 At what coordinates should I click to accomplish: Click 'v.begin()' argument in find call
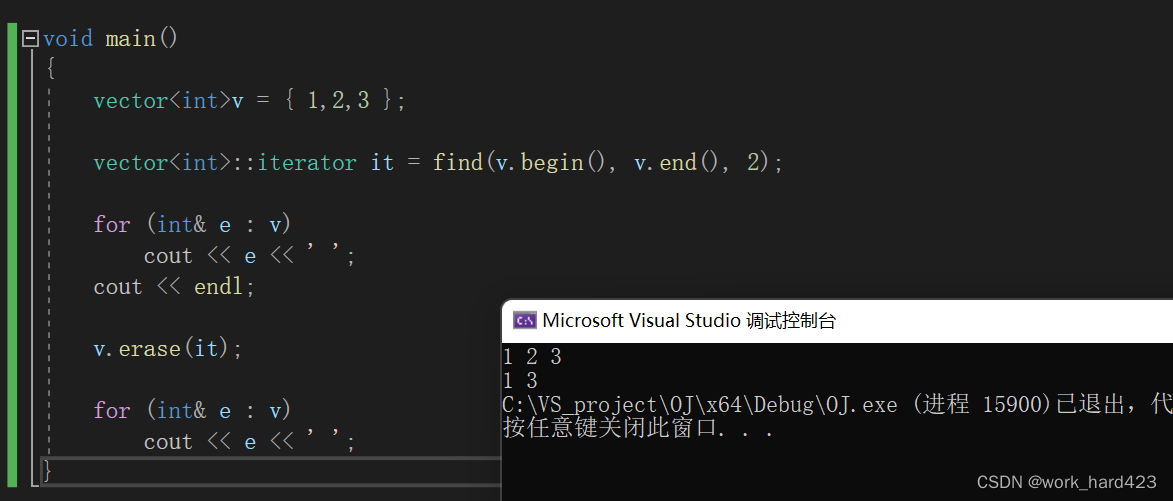pos(551,162)
